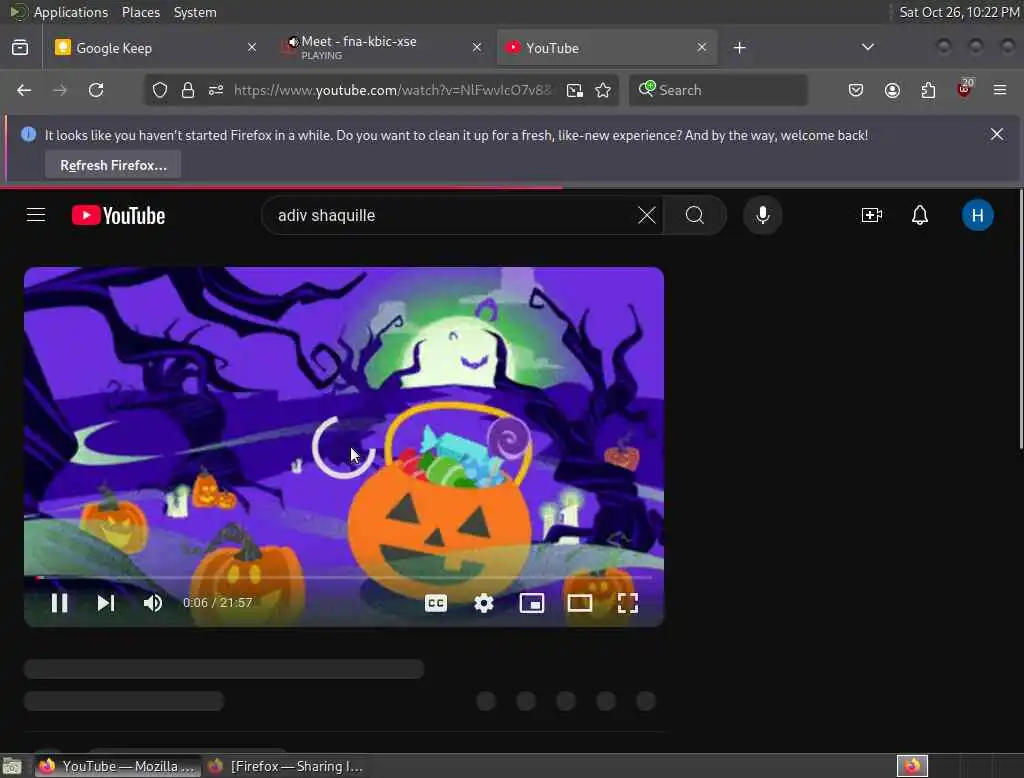Save page to Pocket
The image size is (1024, 778).
coord(856,90)
